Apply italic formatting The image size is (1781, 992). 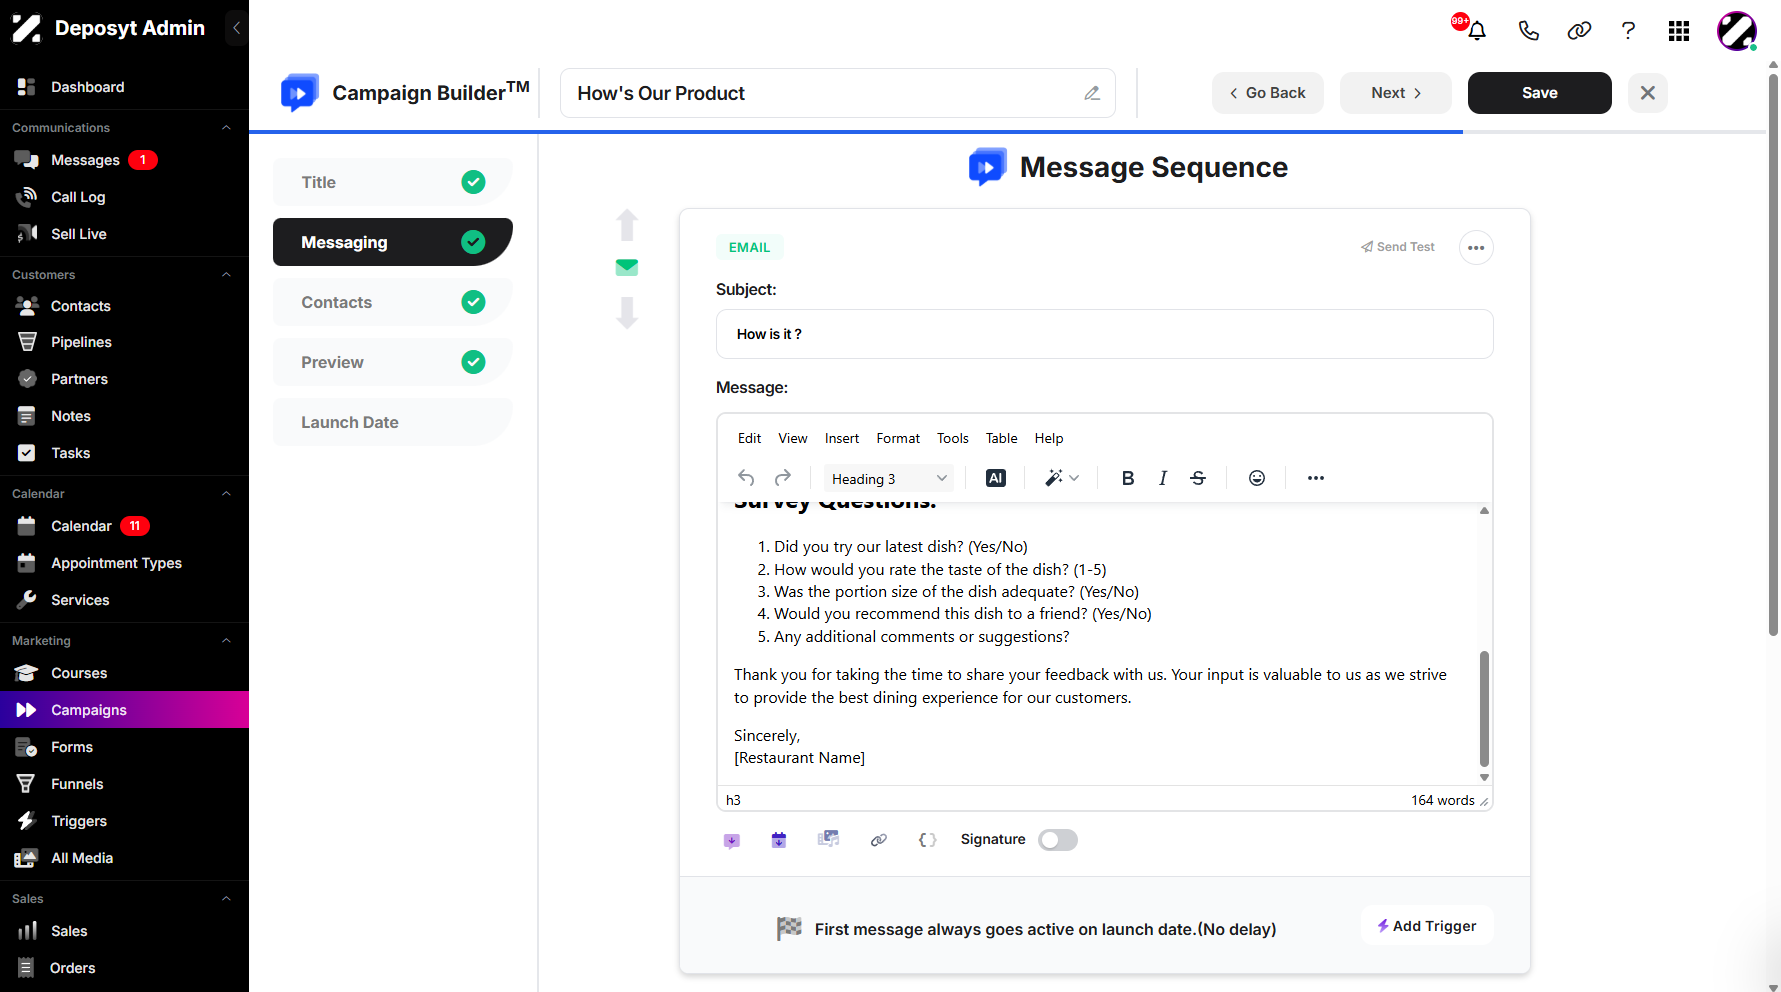tap(1163, 478)
